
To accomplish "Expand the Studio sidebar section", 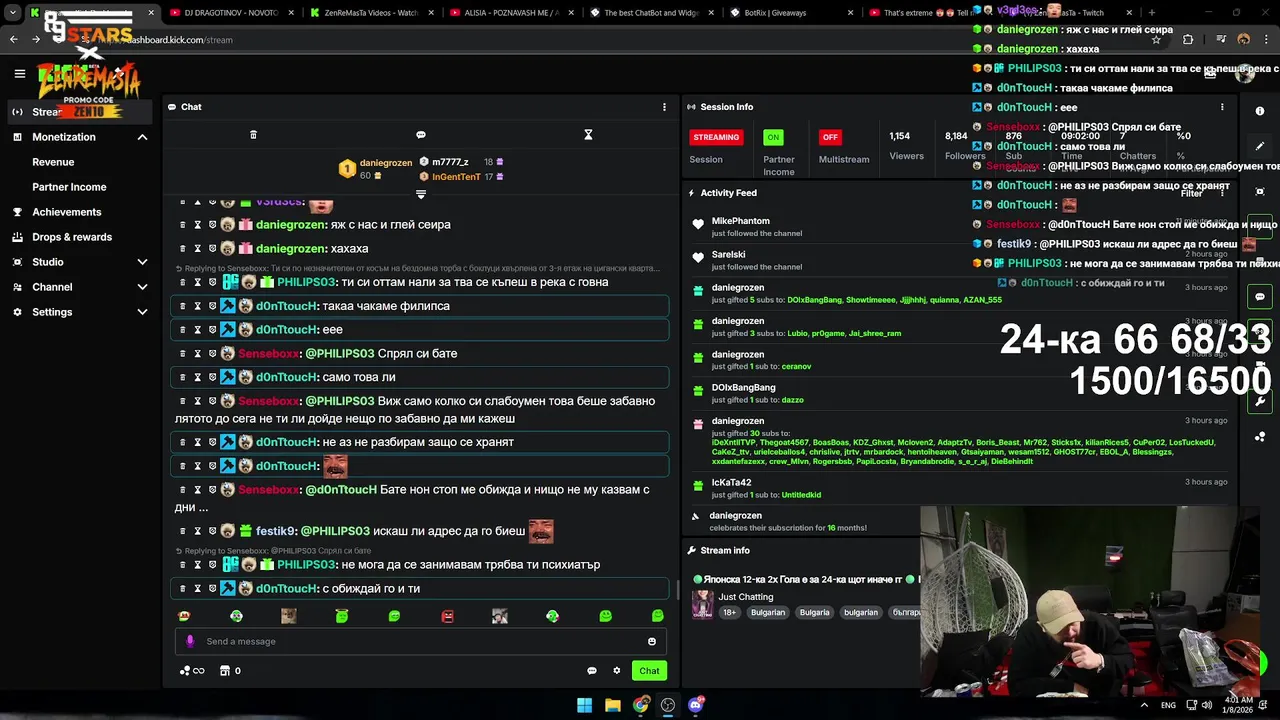I will tap(142, 262).
